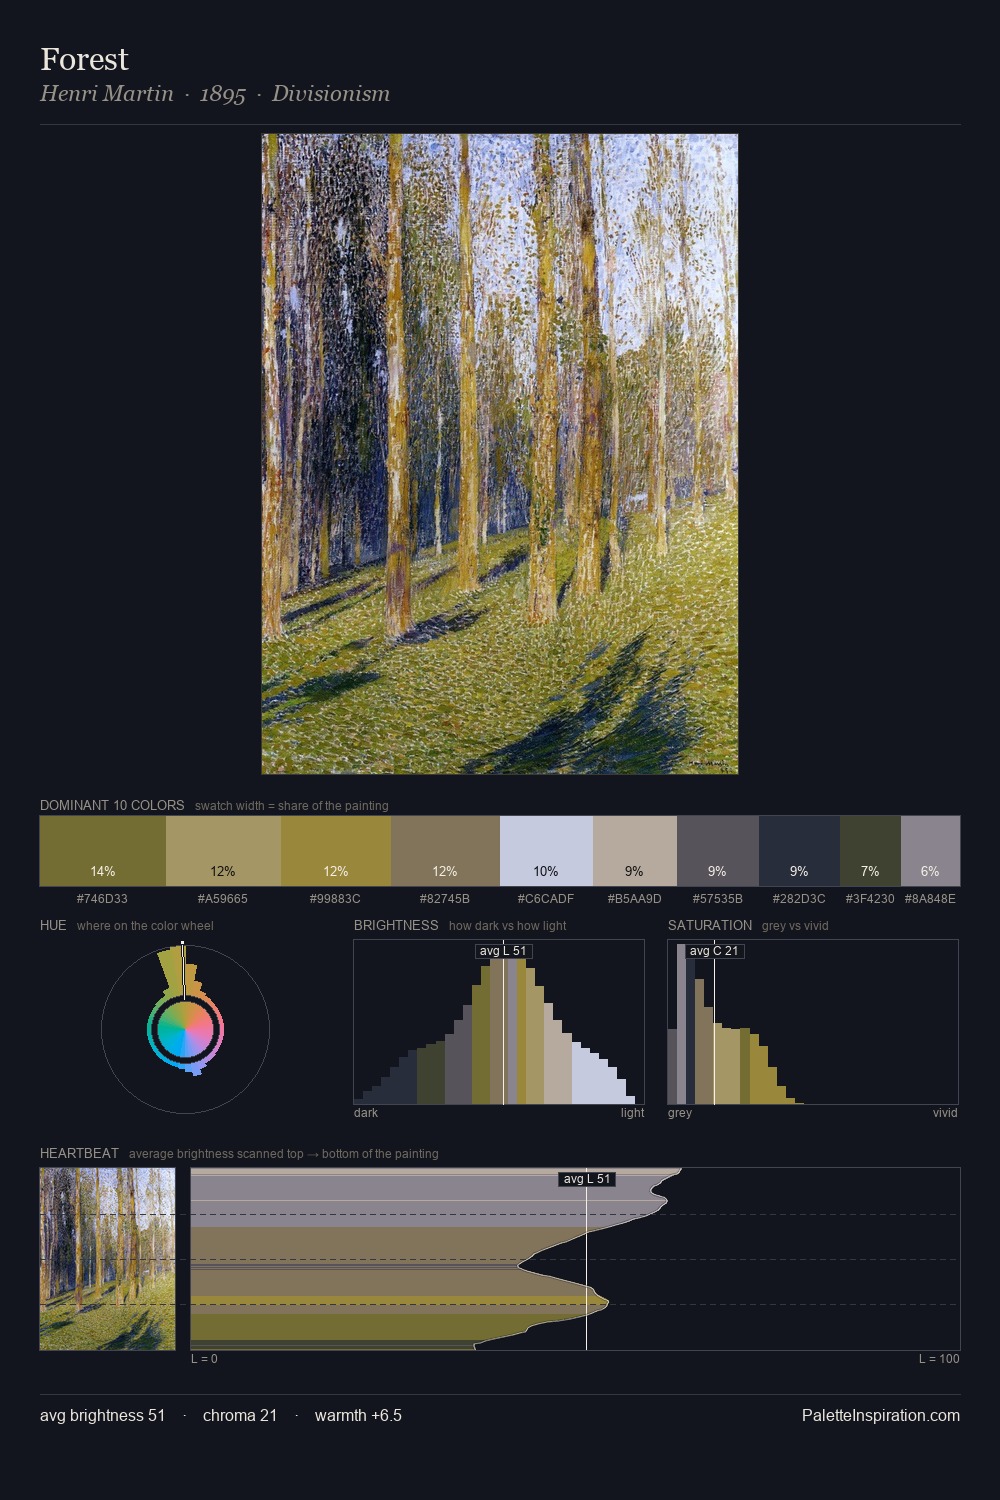This screenshot has width=1000, height=1500.
Task: Click the Heartbeat painting thumbnail
Action: (107, 1259)
